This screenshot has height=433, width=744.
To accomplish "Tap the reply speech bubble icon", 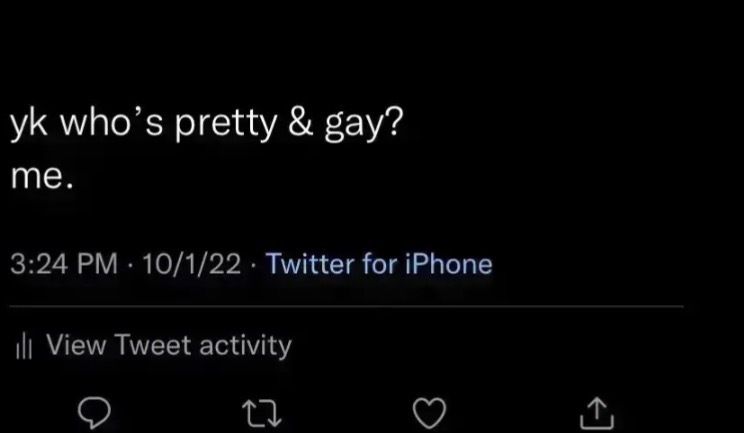I will click(94, 413).
